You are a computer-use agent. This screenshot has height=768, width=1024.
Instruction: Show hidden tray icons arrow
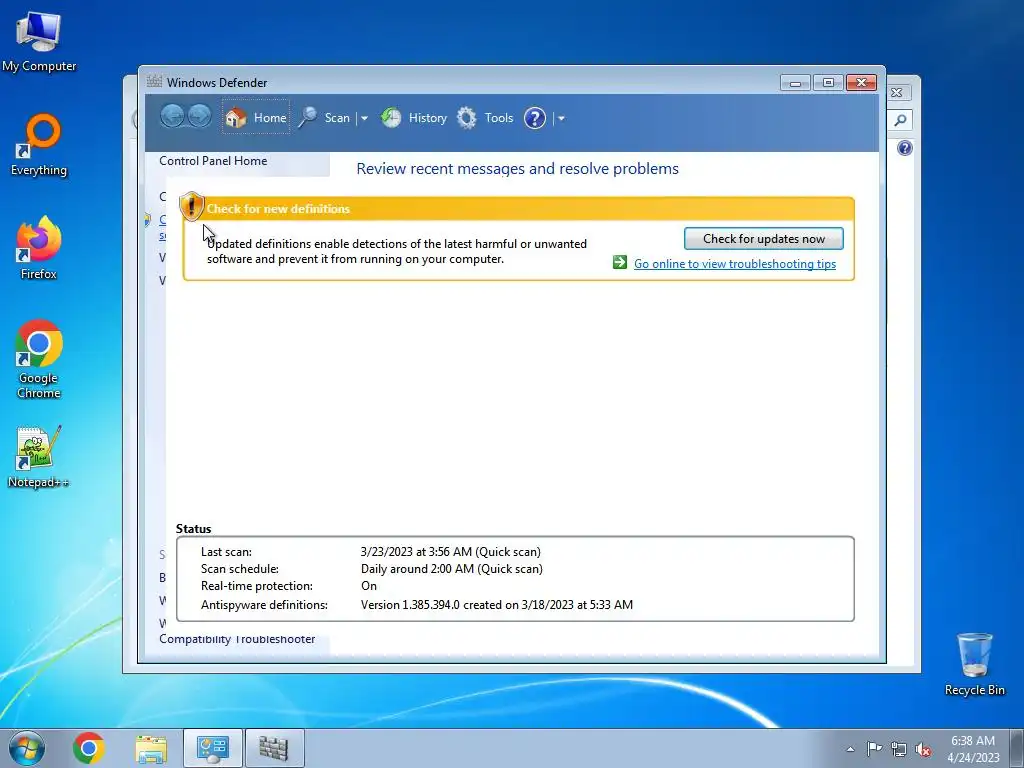point(850,749)
